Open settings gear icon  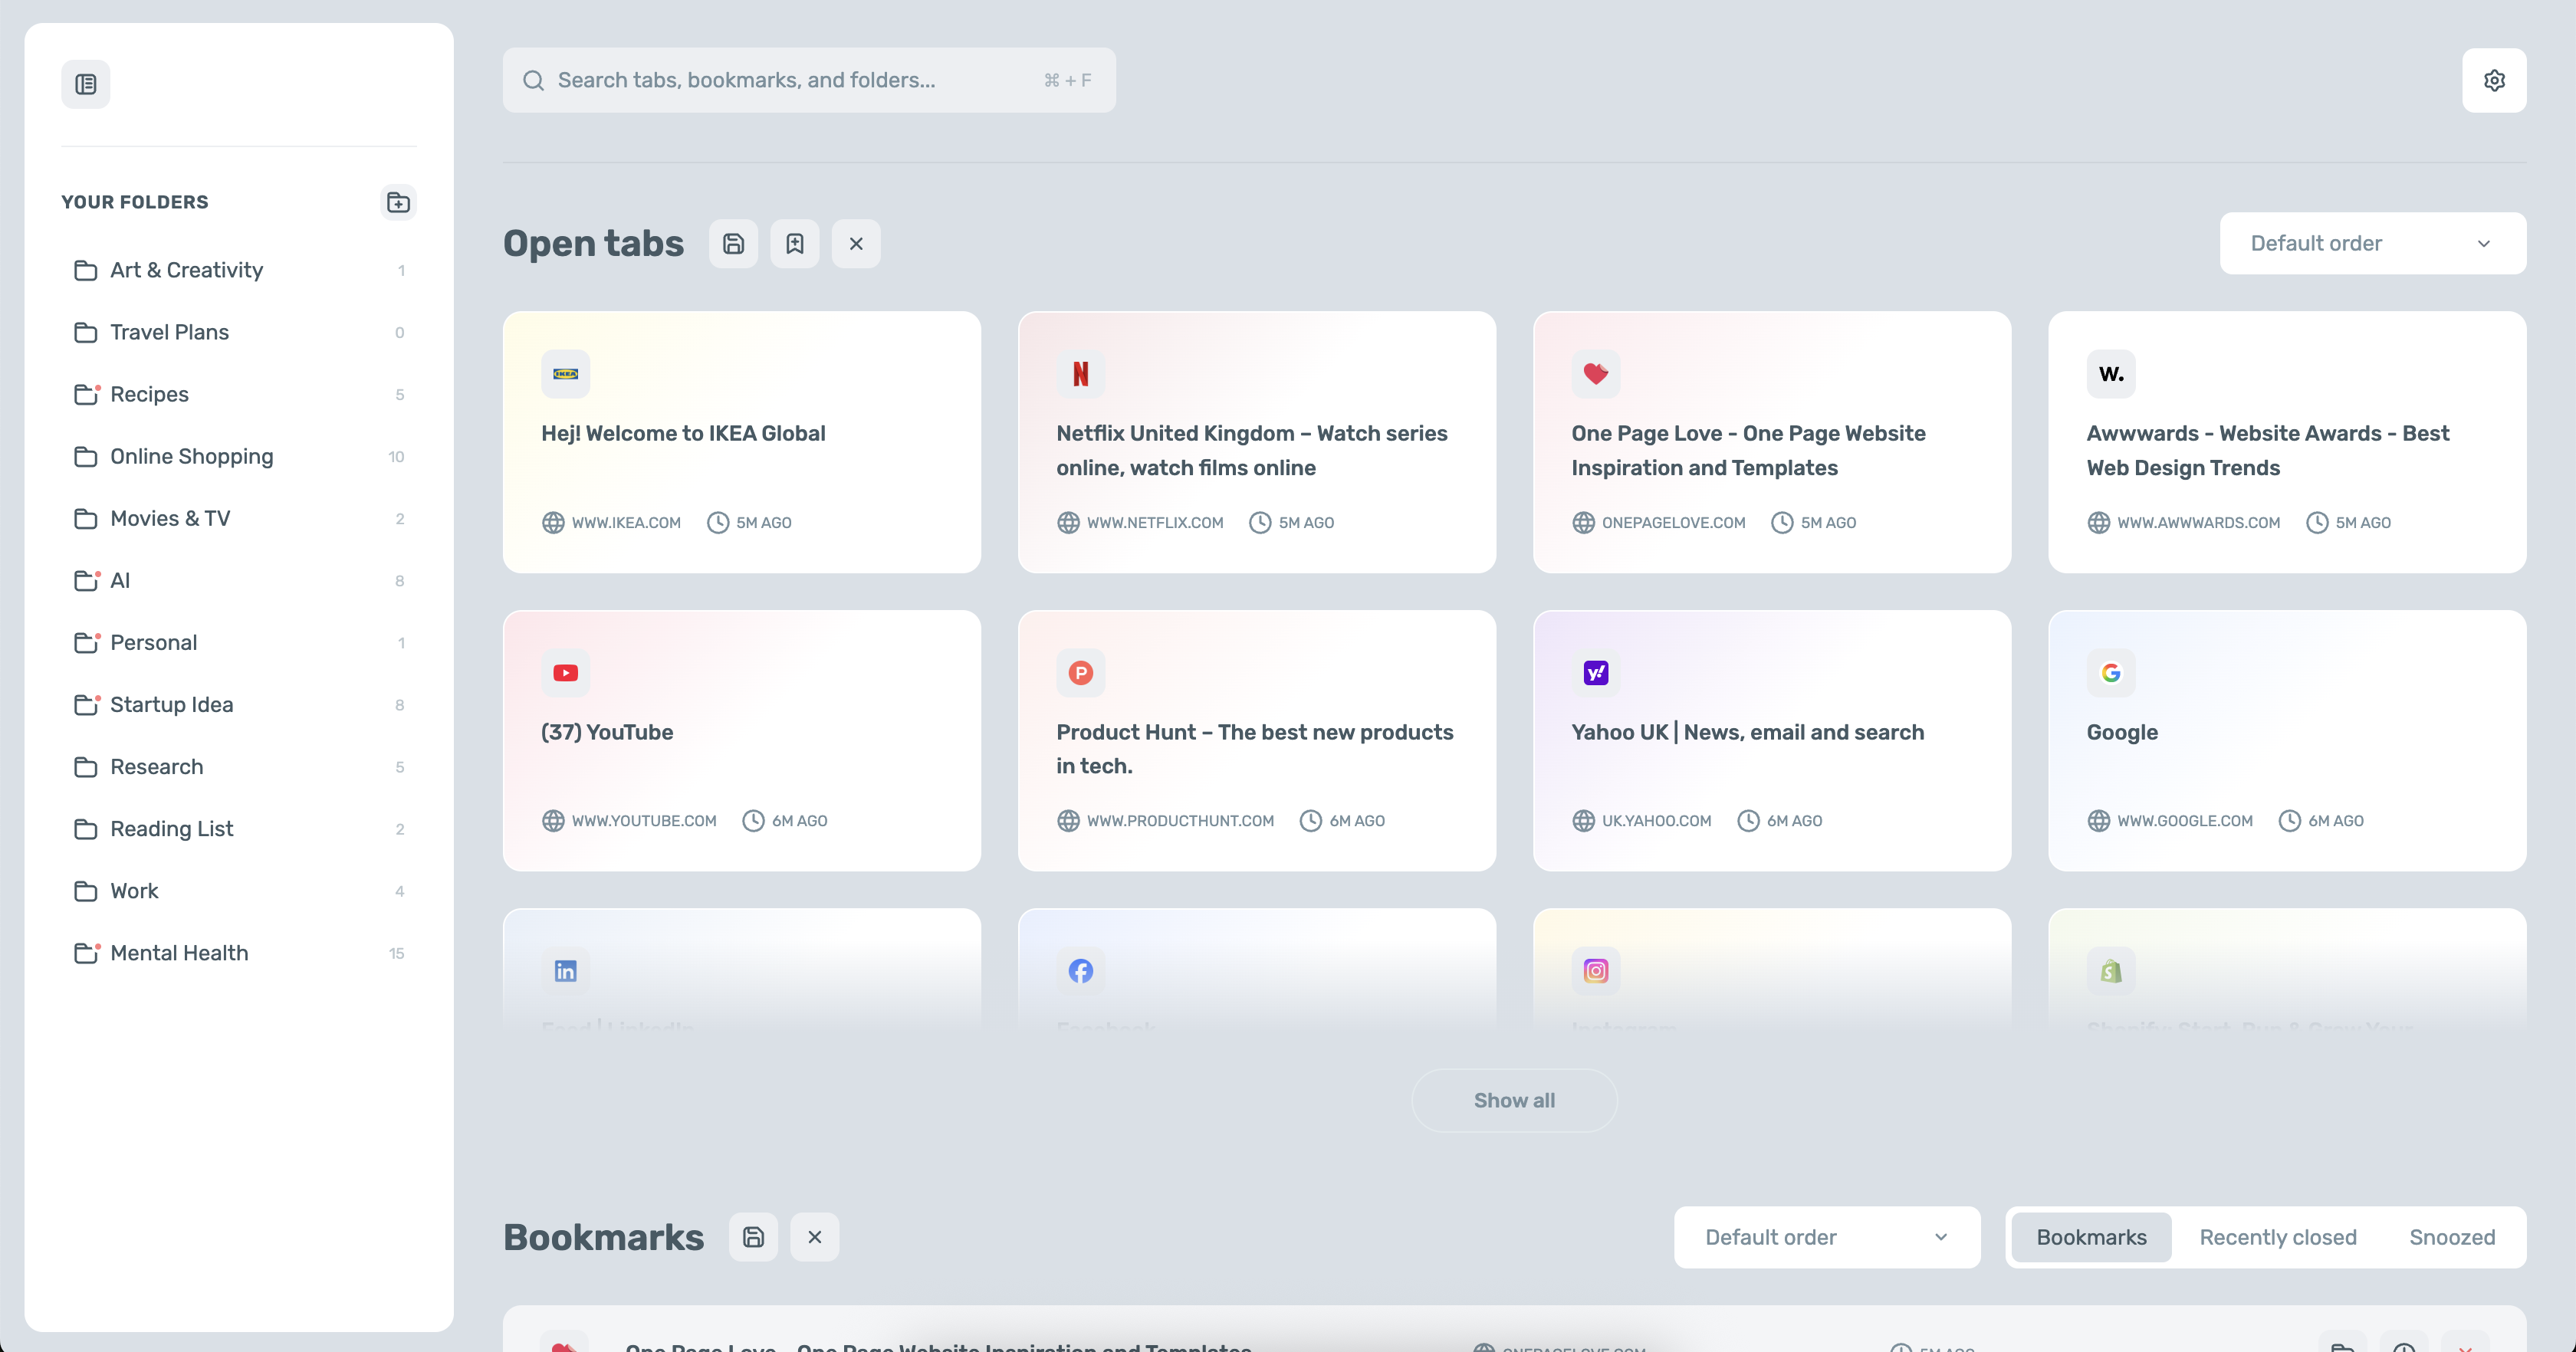point(2494,80)
